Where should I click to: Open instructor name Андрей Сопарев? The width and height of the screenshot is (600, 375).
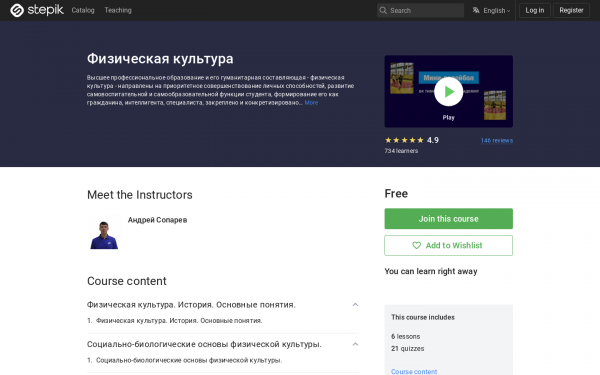[x=157, y=220]
